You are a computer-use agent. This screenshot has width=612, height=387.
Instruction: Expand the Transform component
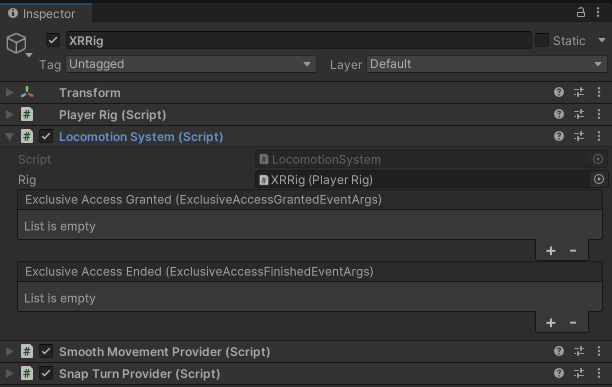[x=9, y=92]
